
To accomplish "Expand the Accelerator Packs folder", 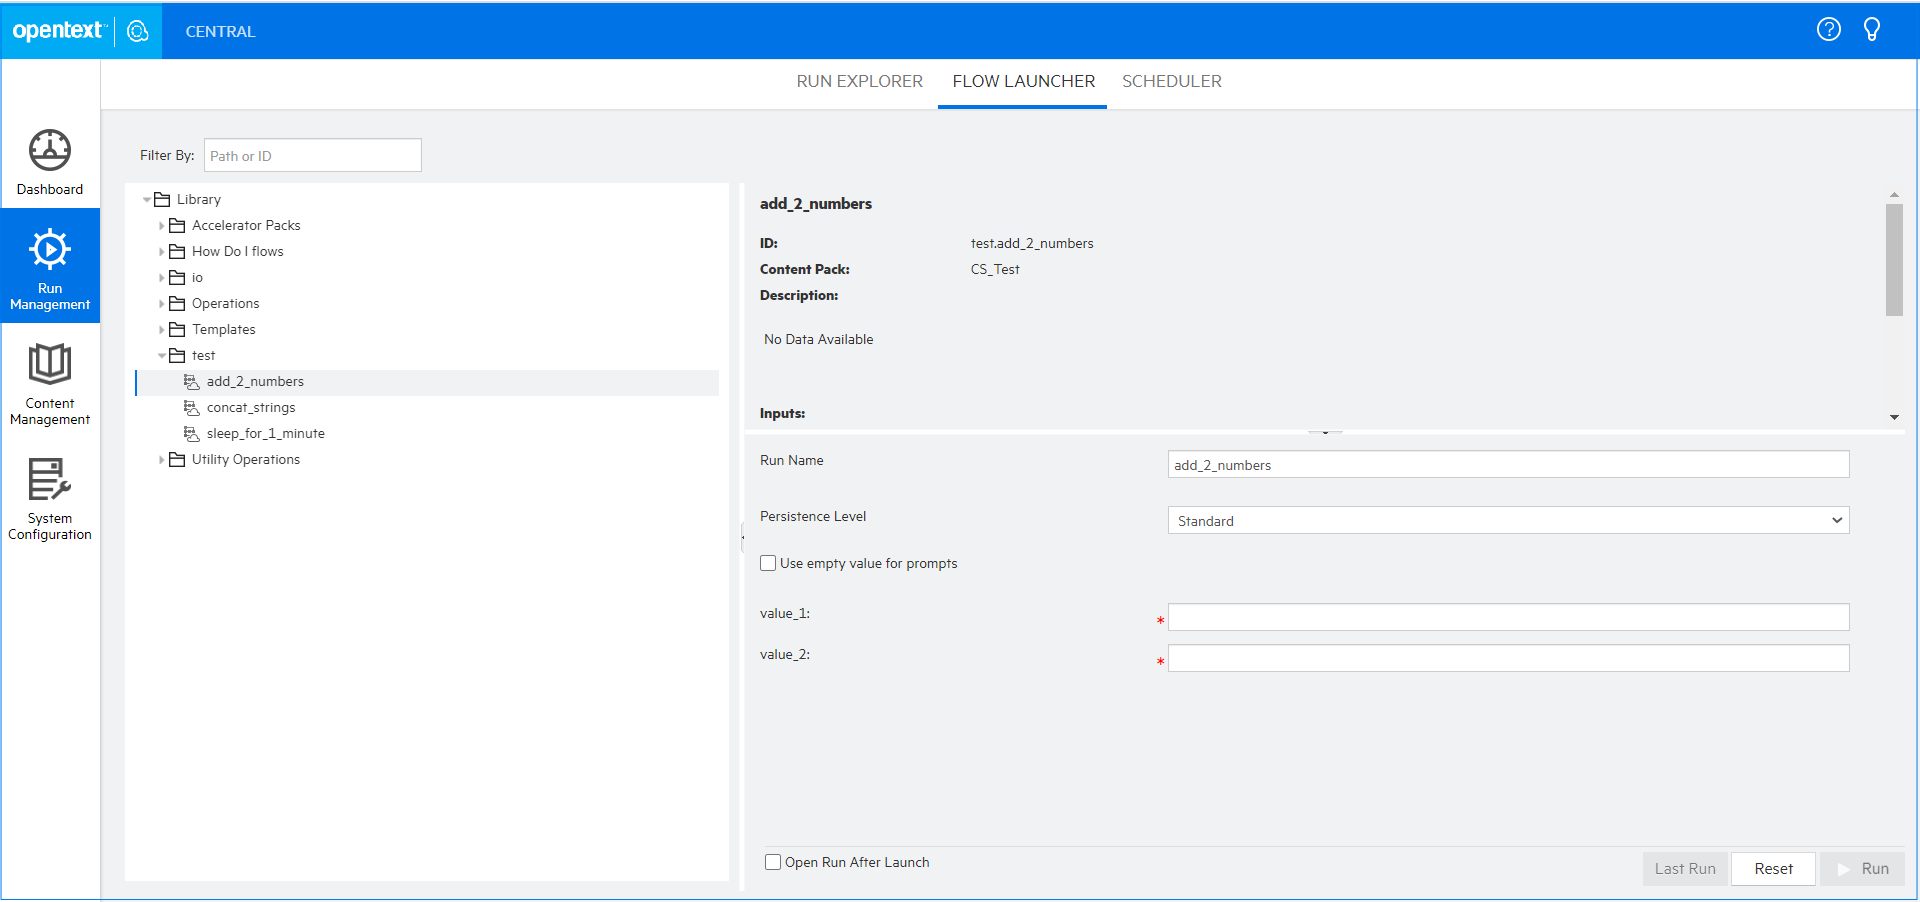I will 162,225.
